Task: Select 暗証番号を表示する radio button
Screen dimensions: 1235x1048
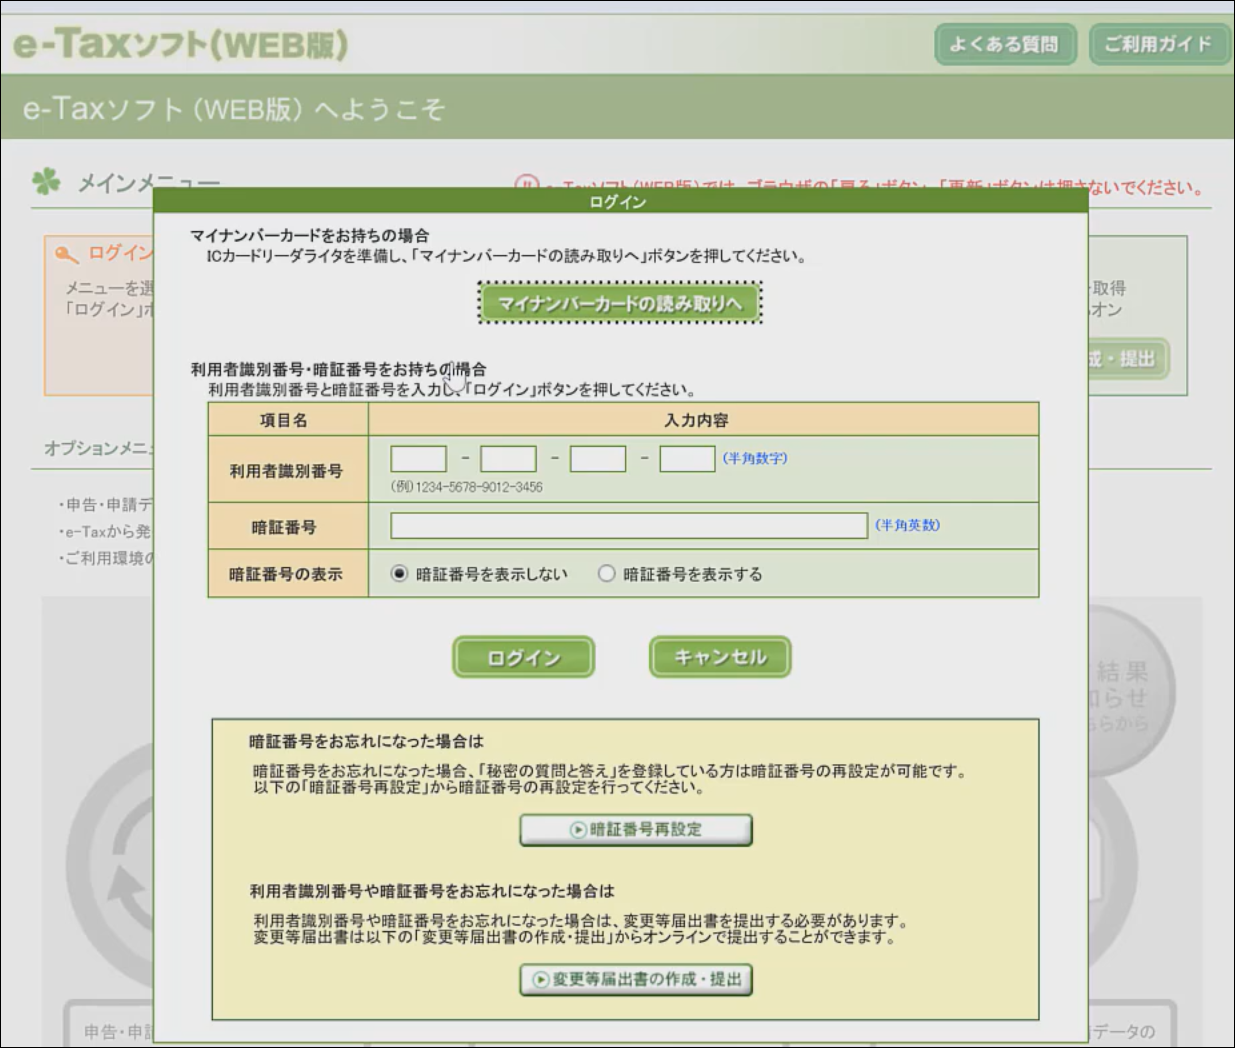Action: [x=606, y=574]
